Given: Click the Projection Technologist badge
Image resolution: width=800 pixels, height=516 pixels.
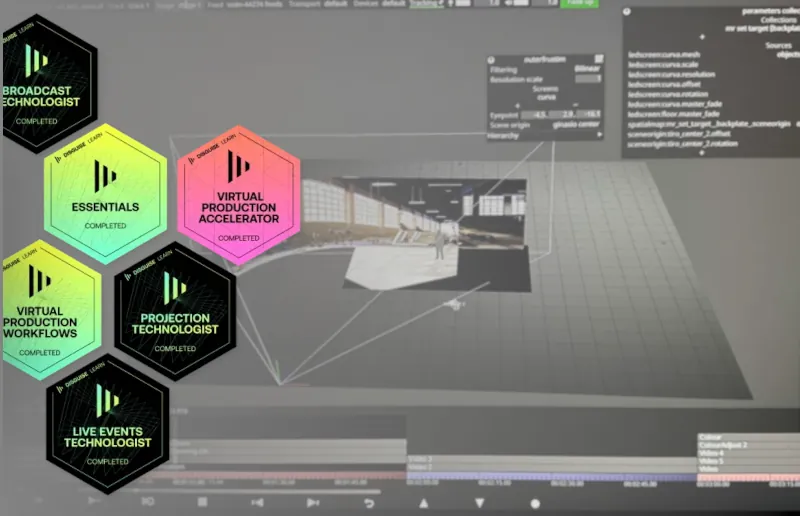Looking at the screenshot, I should coord(175,312).
